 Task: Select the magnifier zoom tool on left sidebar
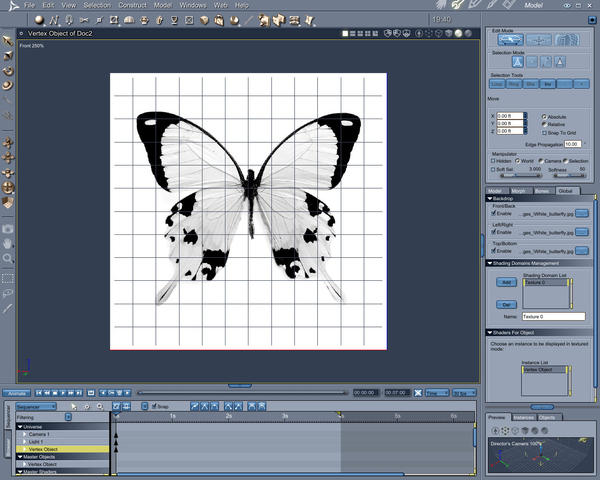click(x=8, y=258)
